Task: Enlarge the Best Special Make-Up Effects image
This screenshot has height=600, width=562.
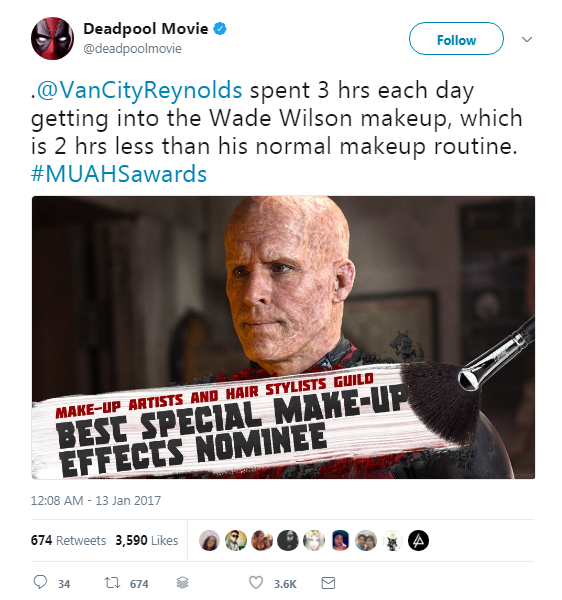Action: pyautogui.click(x=283, y=337)
